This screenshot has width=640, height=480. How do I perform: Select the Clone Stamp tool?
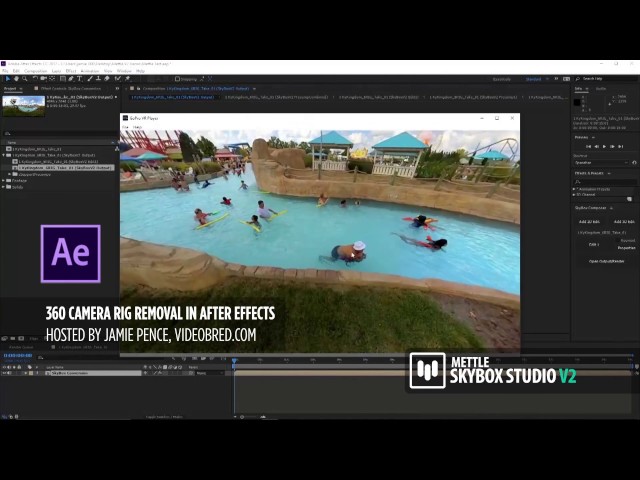[98, 78]
